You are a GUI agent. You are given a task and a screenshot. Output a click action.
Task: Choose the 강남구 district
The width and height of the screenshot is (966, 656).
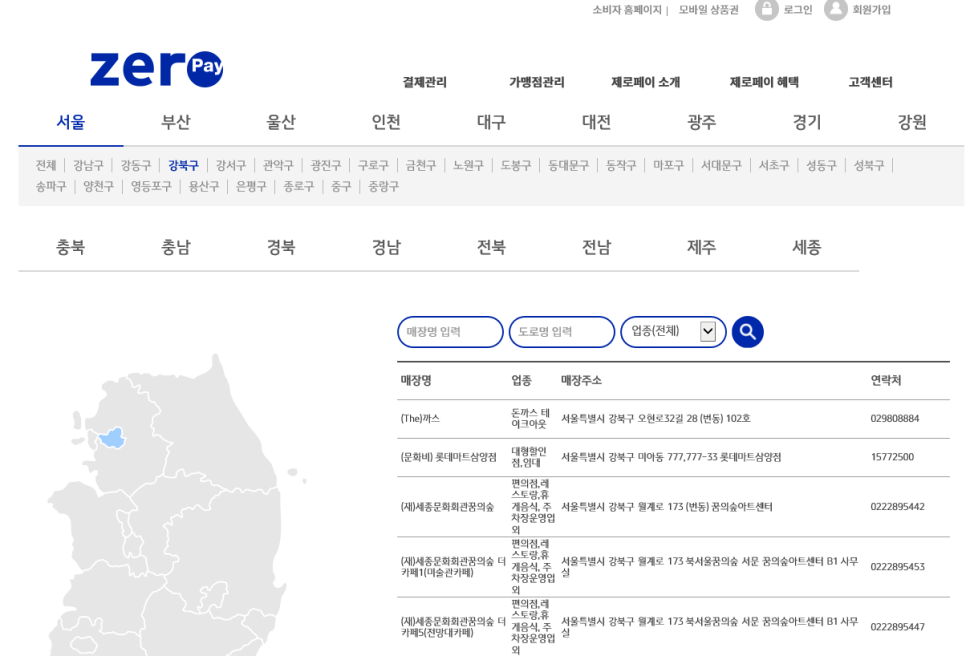pyautogui.click(x=88, y=165)
